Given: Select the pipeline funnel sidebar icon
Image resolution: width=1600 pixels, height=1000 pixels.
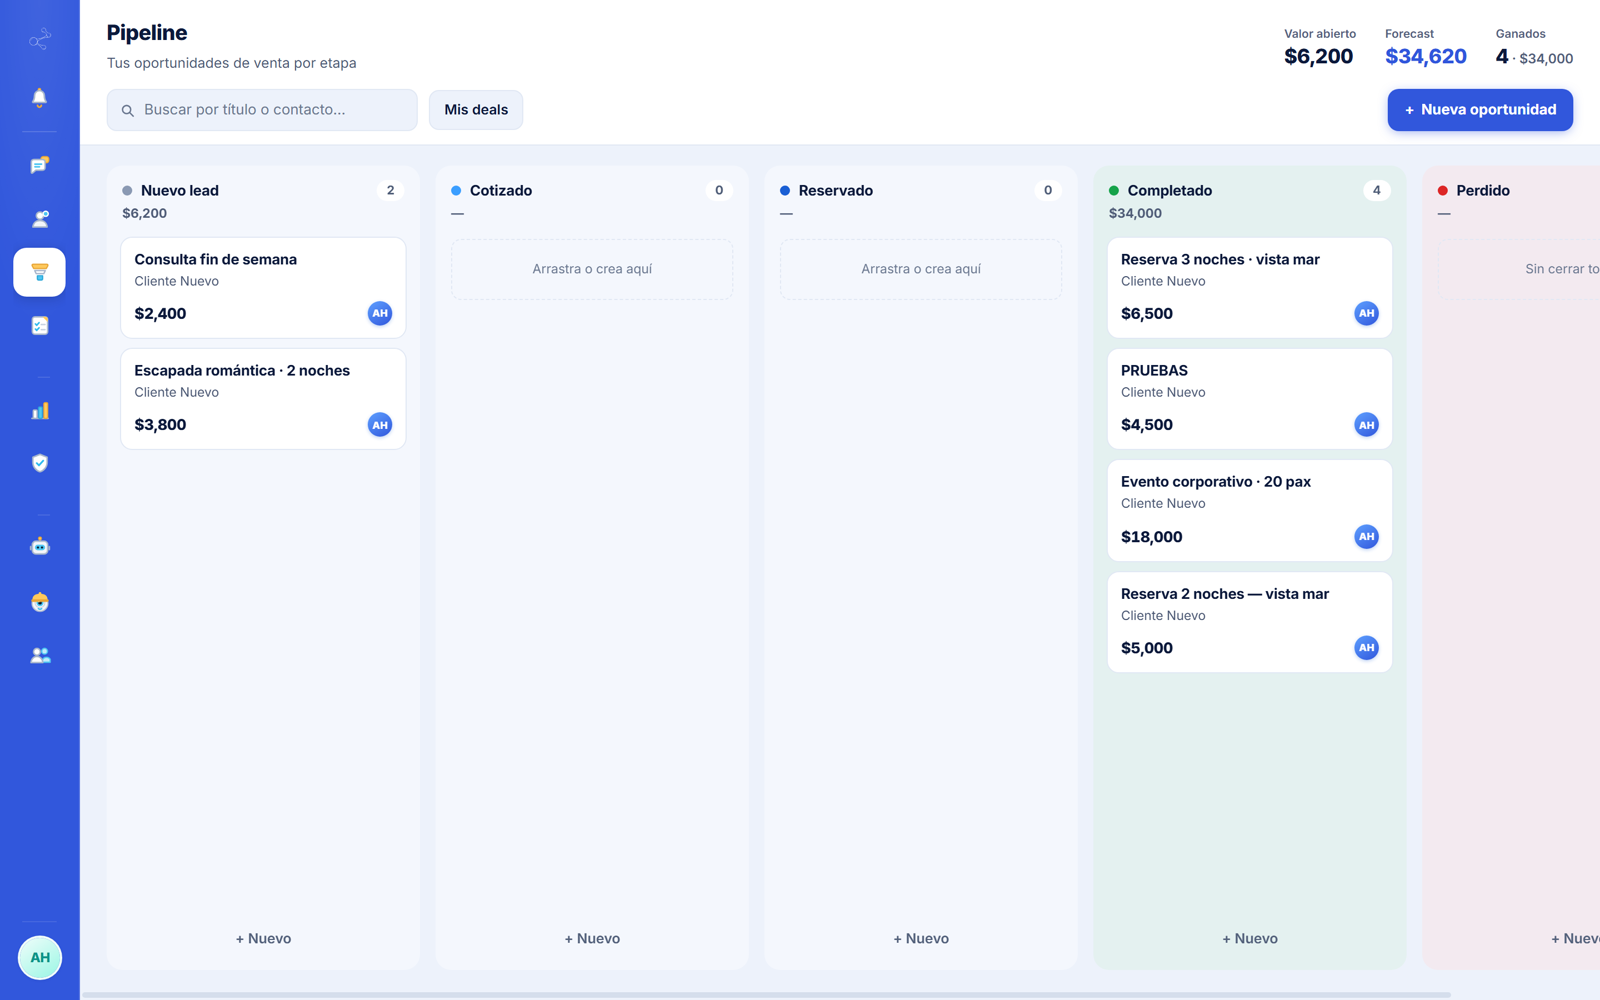Looking at the screenshot, I should click(39, 272).
